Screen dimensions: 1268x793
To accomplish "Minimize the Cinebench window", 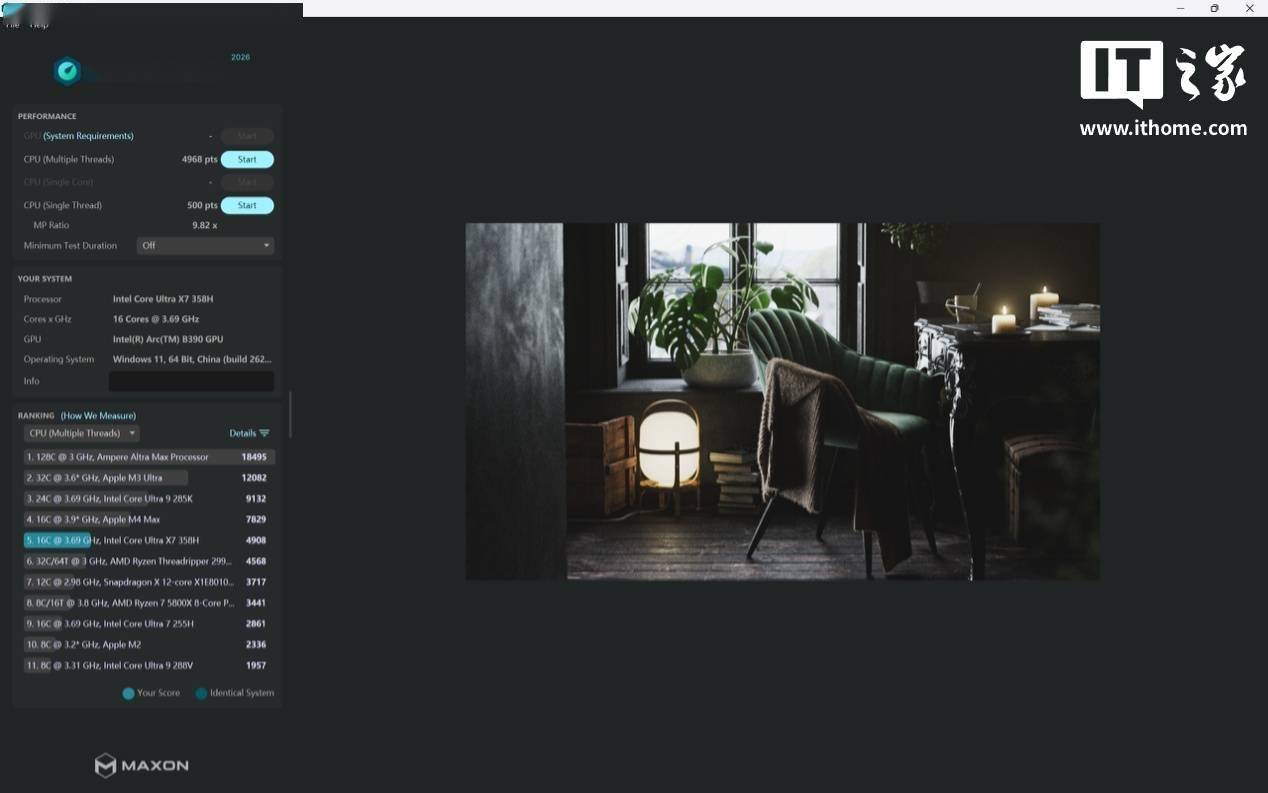I will [x=1181, y=8].
